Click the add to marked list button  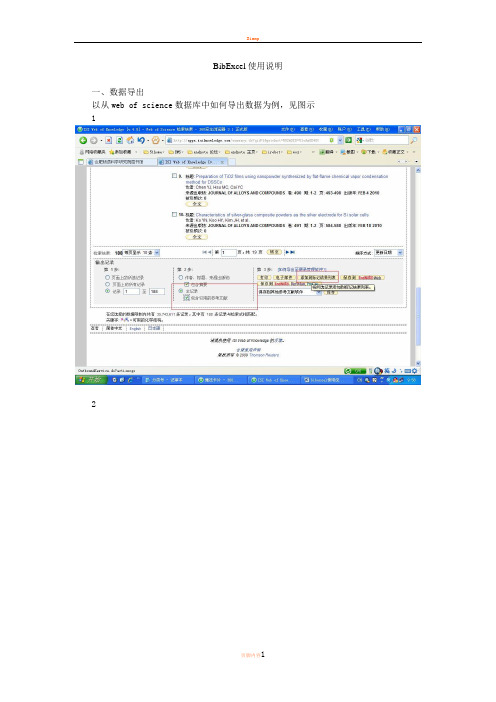pos(317,278)
